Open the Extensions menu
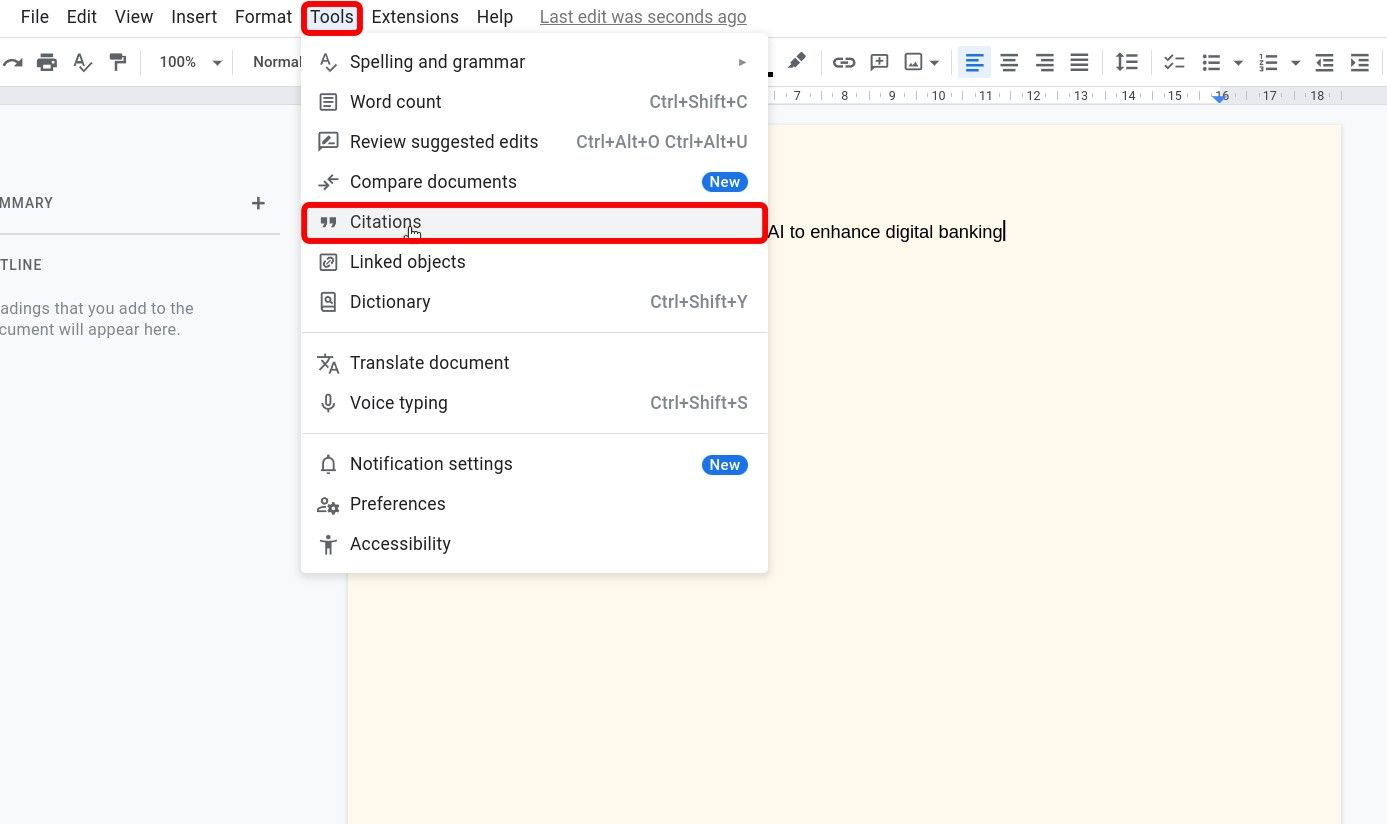Screen dimensions: 1387x824 pos(415,16)
